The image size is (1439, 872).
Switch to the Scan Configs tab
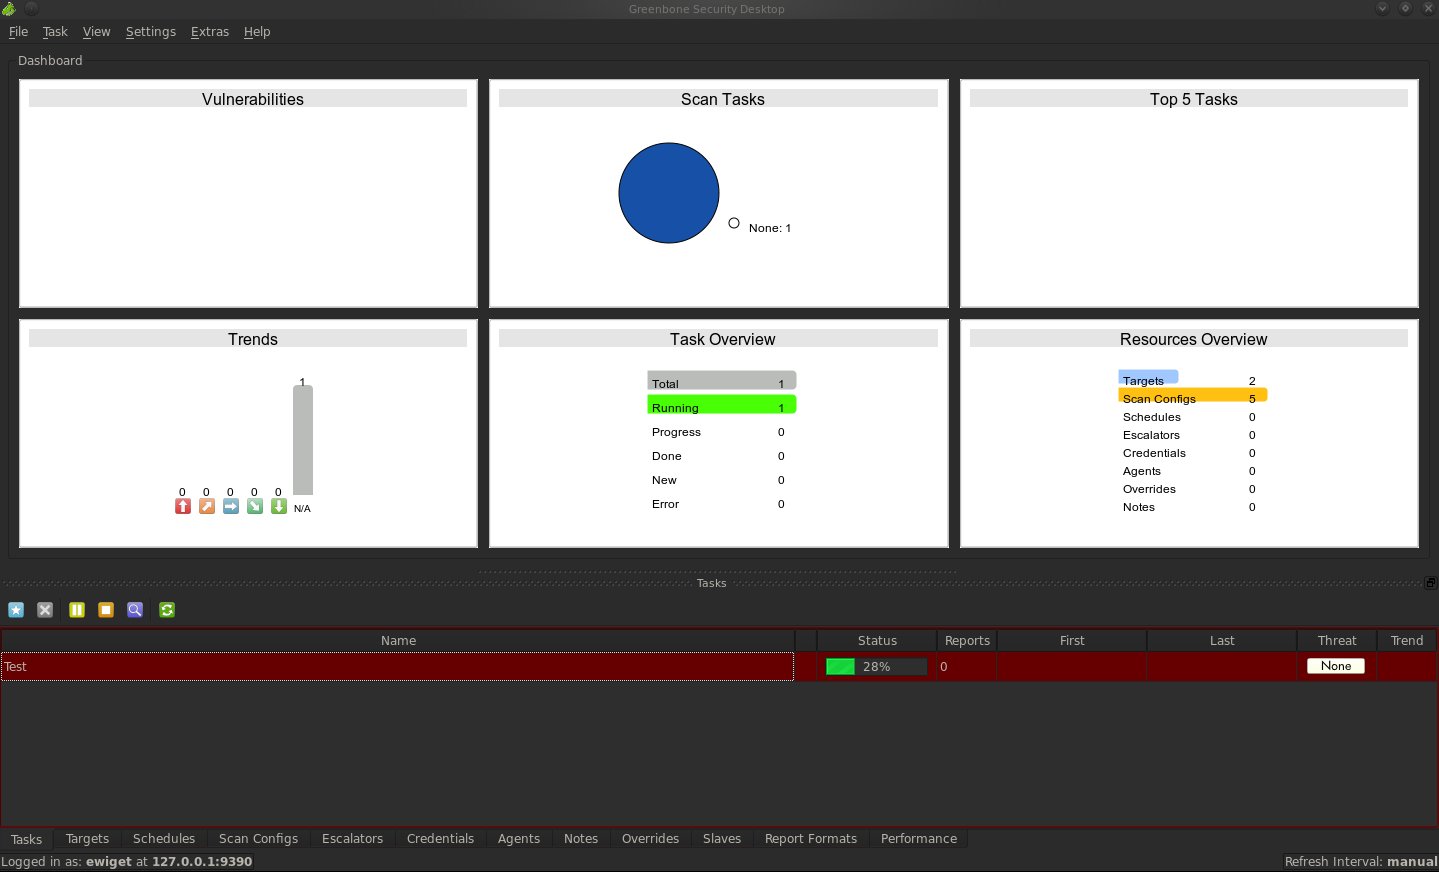pos(258,838)
